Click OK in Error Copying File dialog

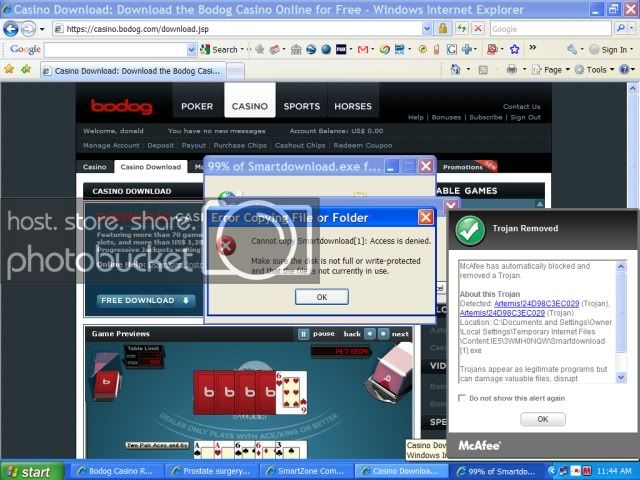coord(322,297)
